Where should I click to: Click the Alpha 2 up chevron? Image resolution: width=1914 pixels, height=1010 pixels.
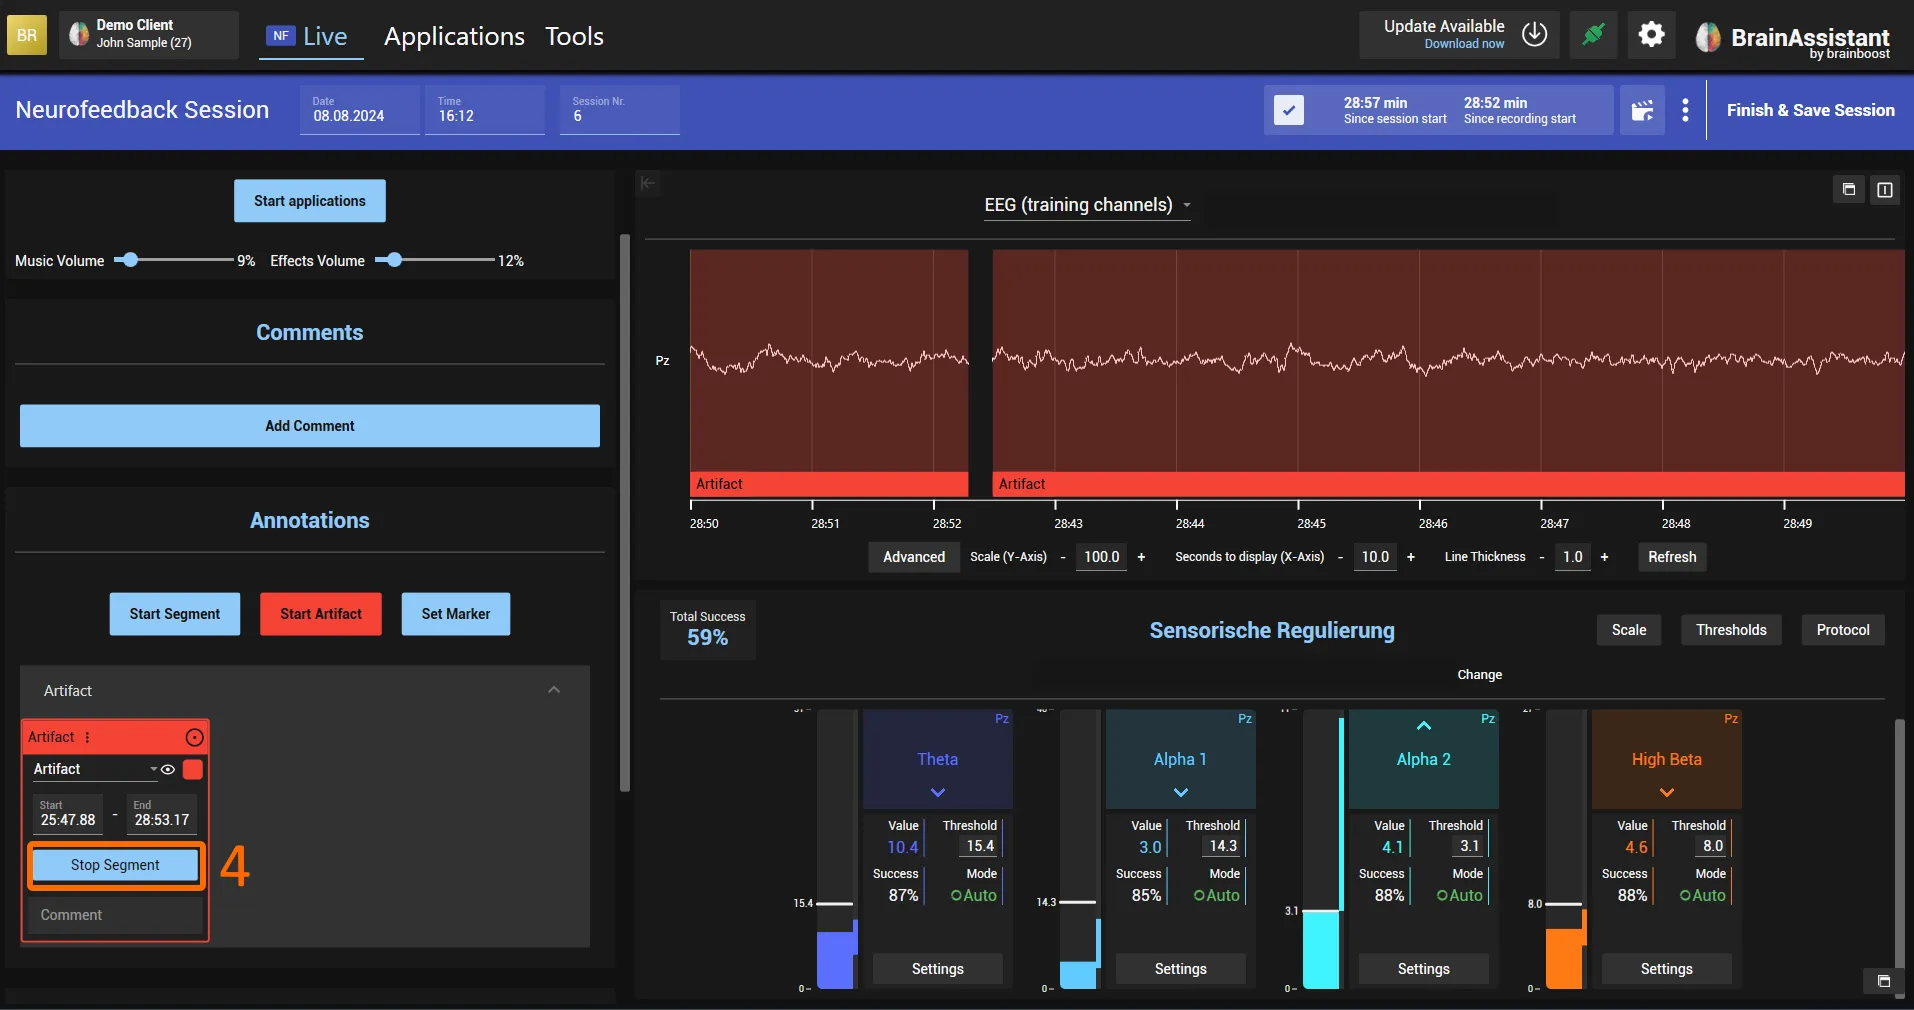[x=1424, y=726]
